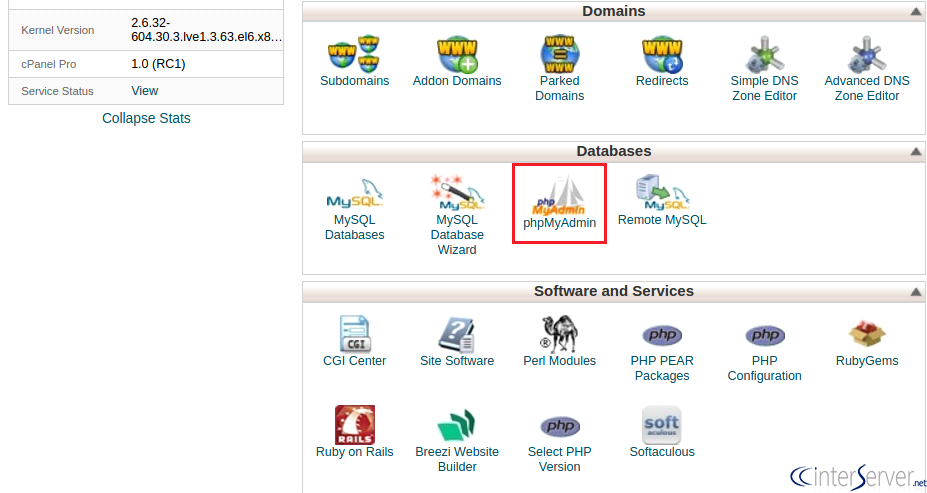Image resolution: width=927 pixels, height=493 pixels.
Task: Open the Subdomains icon
Action: (355, 54)
